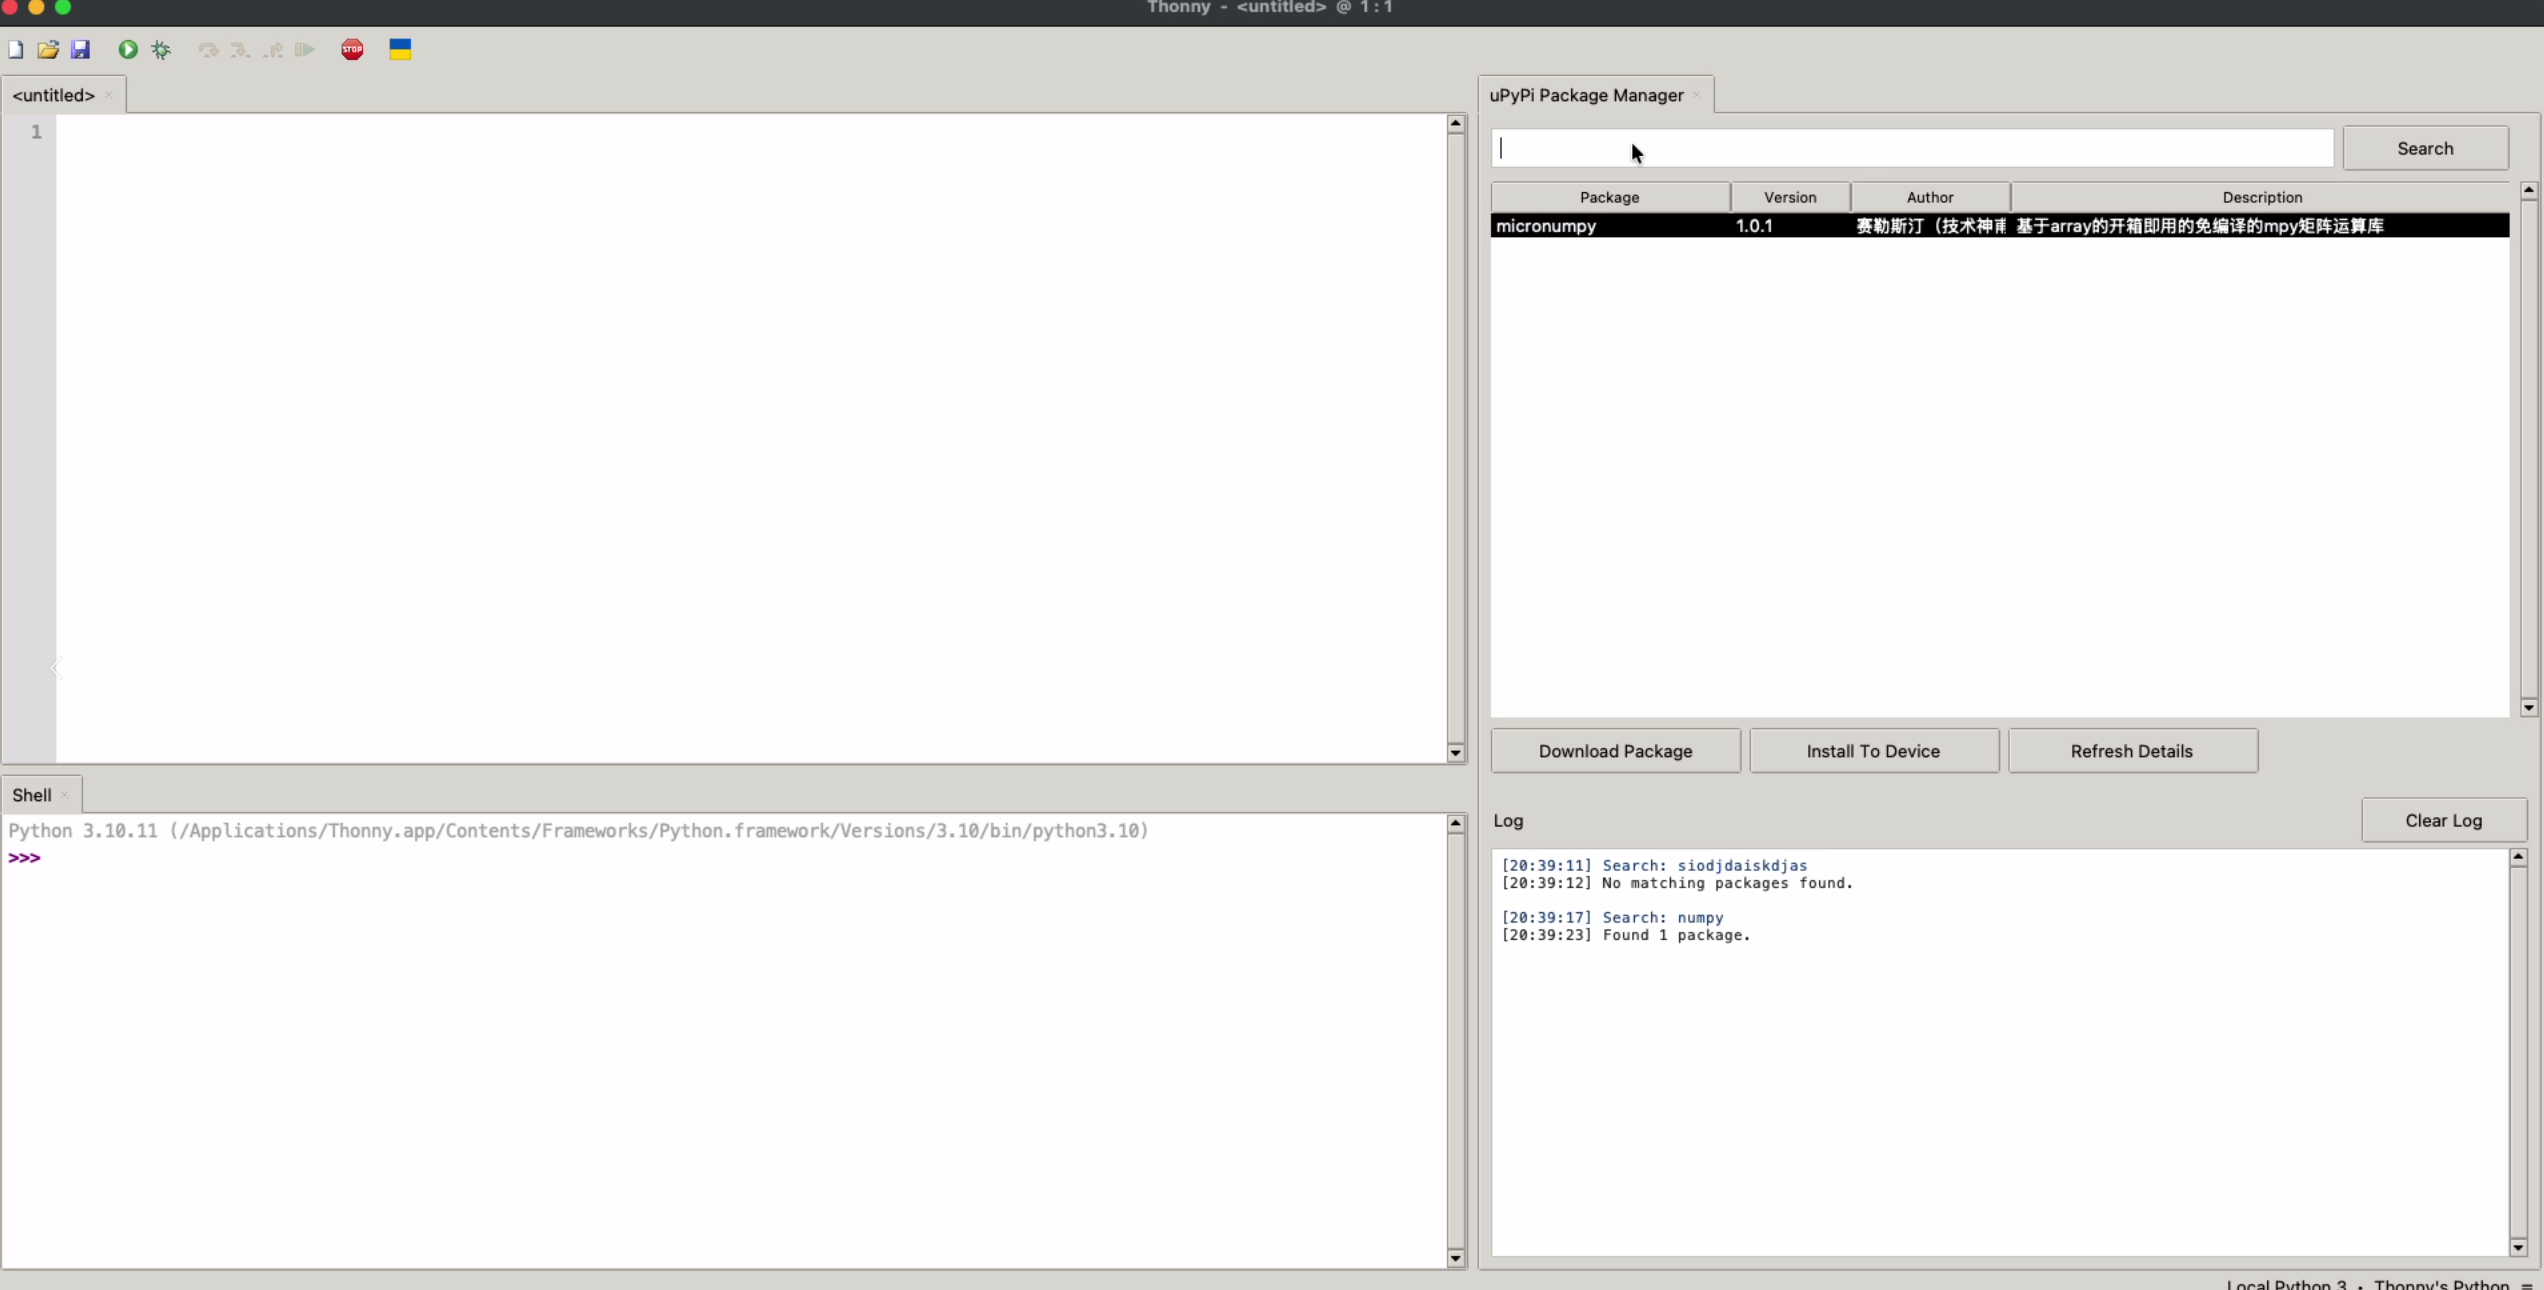Create a new file with toolbar icon
This screenshot has width=2544, height=1290.
coord(16,49)
